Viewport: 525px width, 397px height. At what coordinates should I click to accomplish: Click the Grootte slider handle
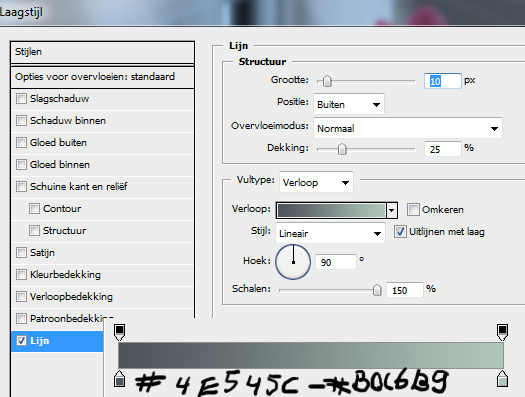(x=327, y=81)
